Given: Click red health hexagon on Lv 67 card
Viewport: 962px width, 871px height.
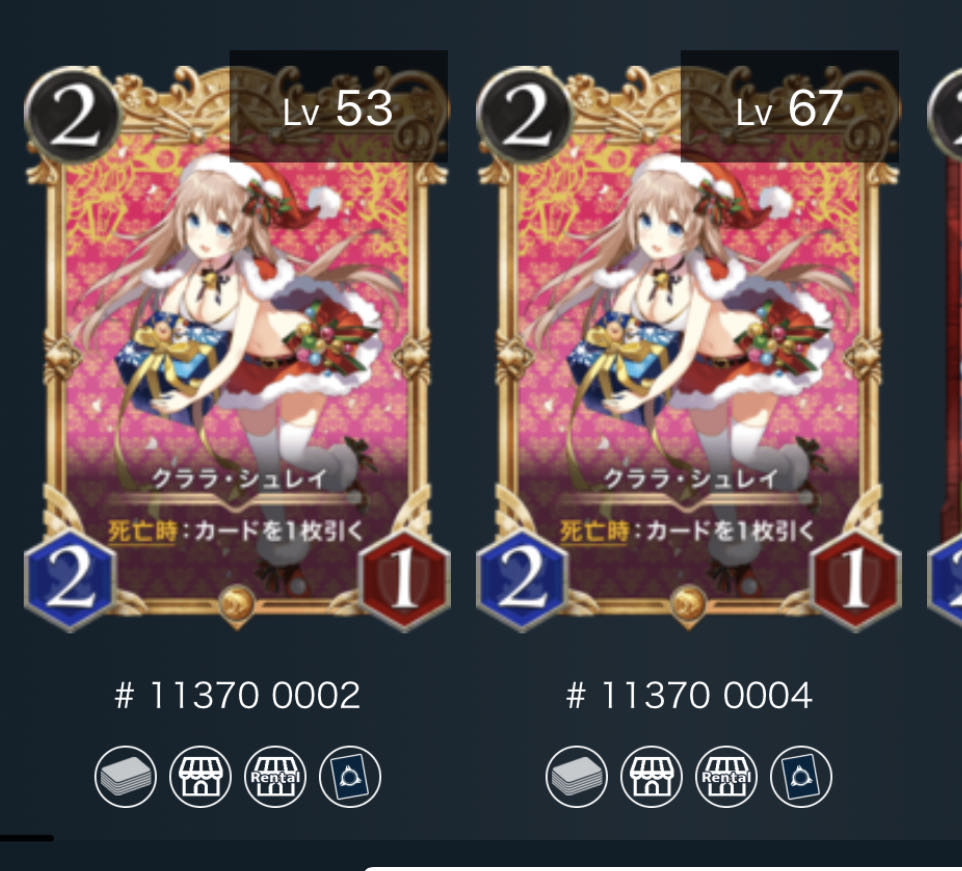Looking at the screenshot, I should [855, 580].
